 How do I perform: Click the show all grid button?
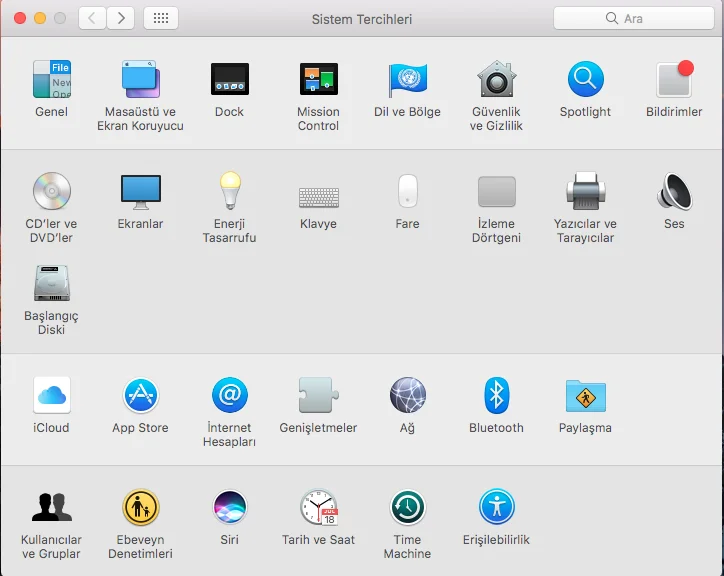[161, 18]
